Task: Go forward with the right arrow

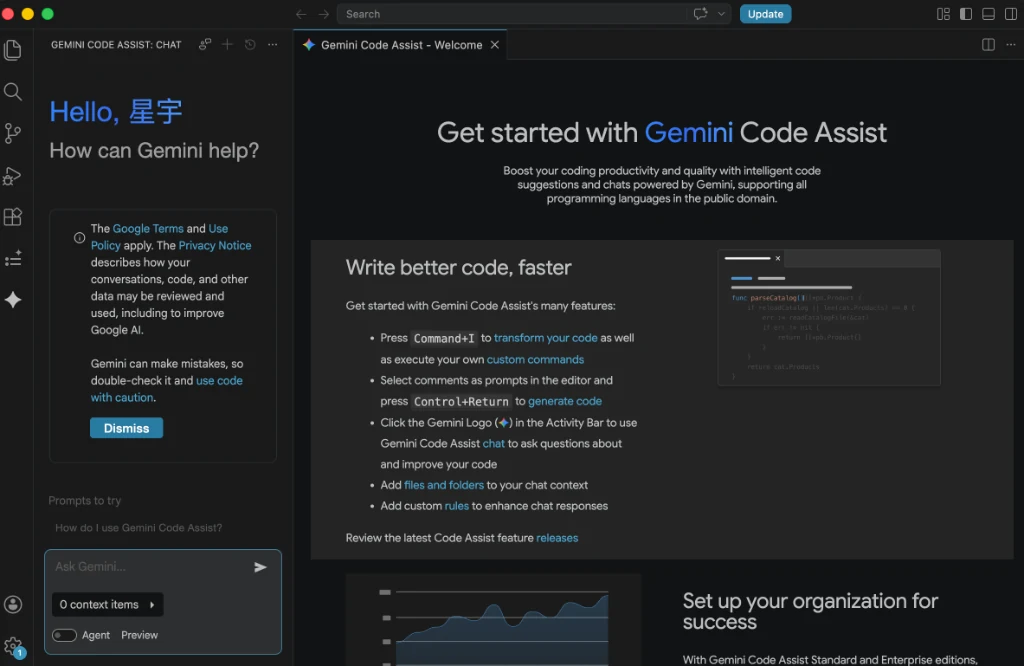Action: click(x=323, y=14)
